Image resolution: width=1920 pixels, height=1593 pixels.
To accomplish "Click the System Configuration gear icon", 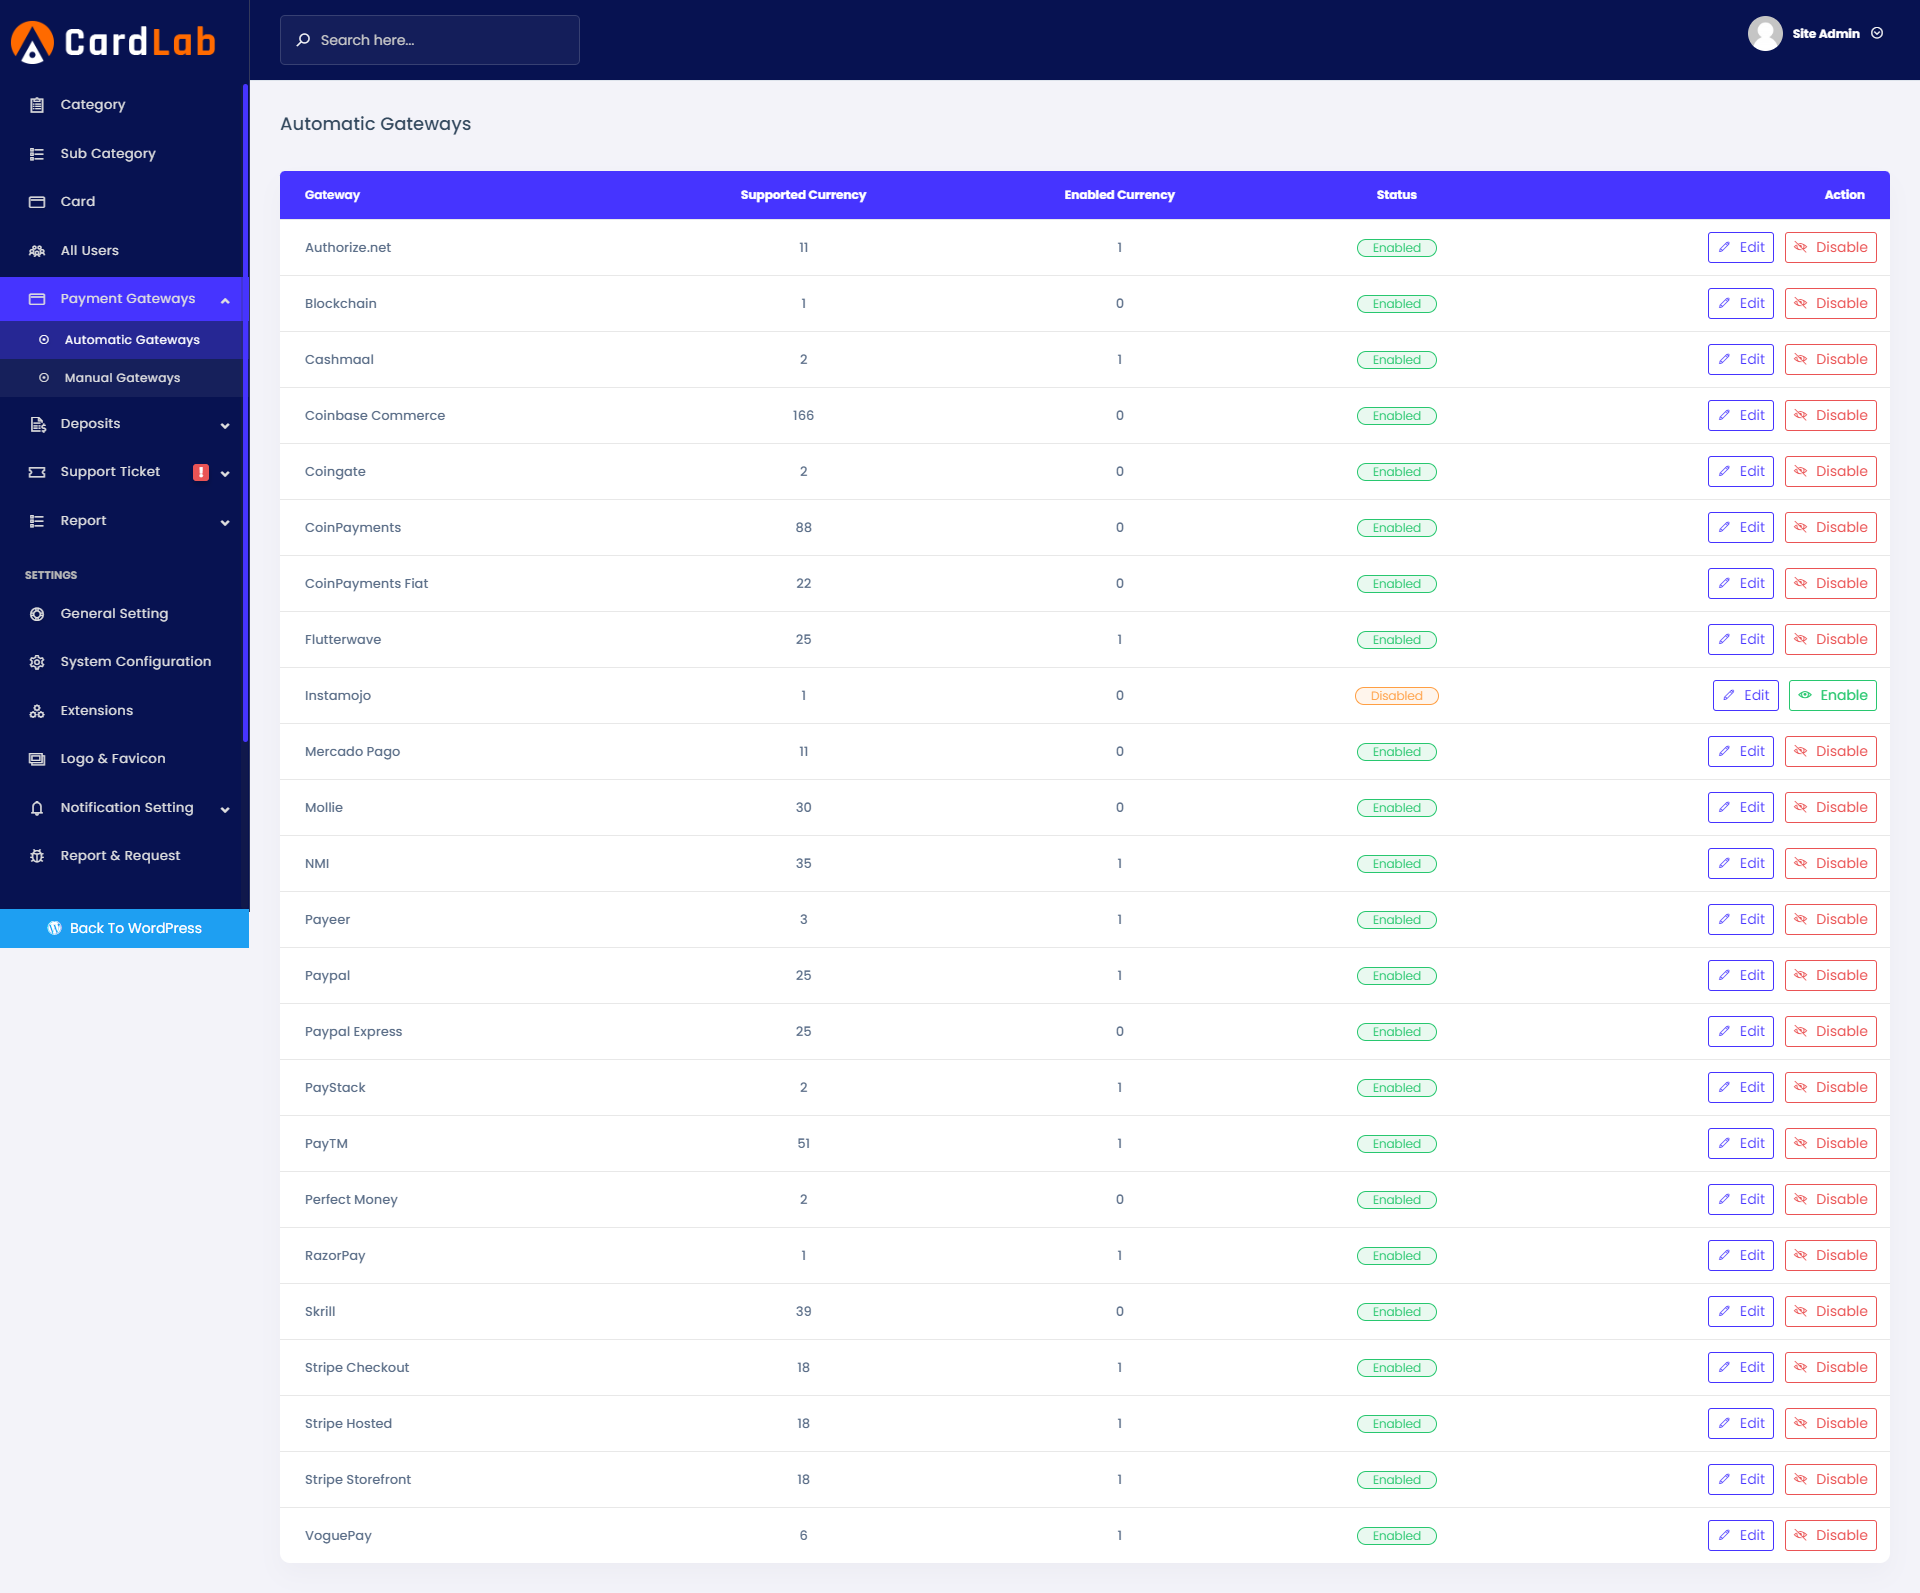I will (x=37, y=662).
